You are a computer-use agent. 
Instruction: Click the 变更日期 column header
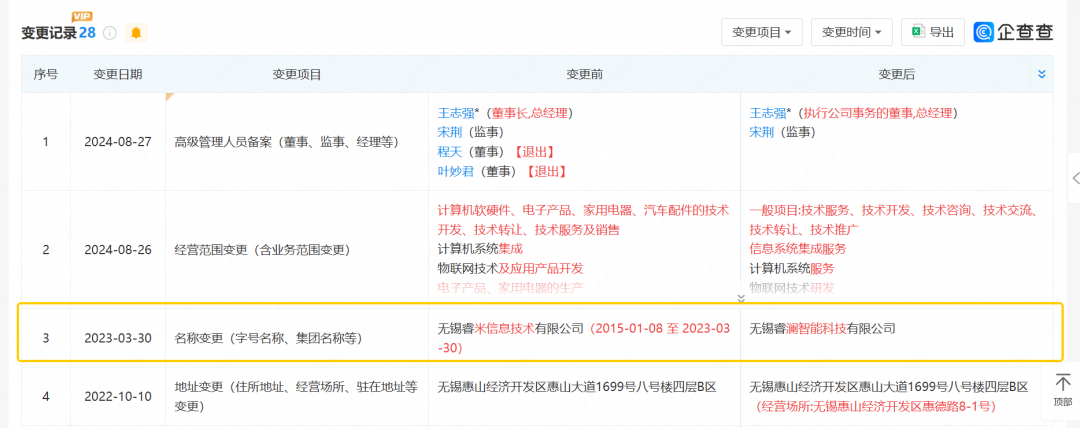118,74
